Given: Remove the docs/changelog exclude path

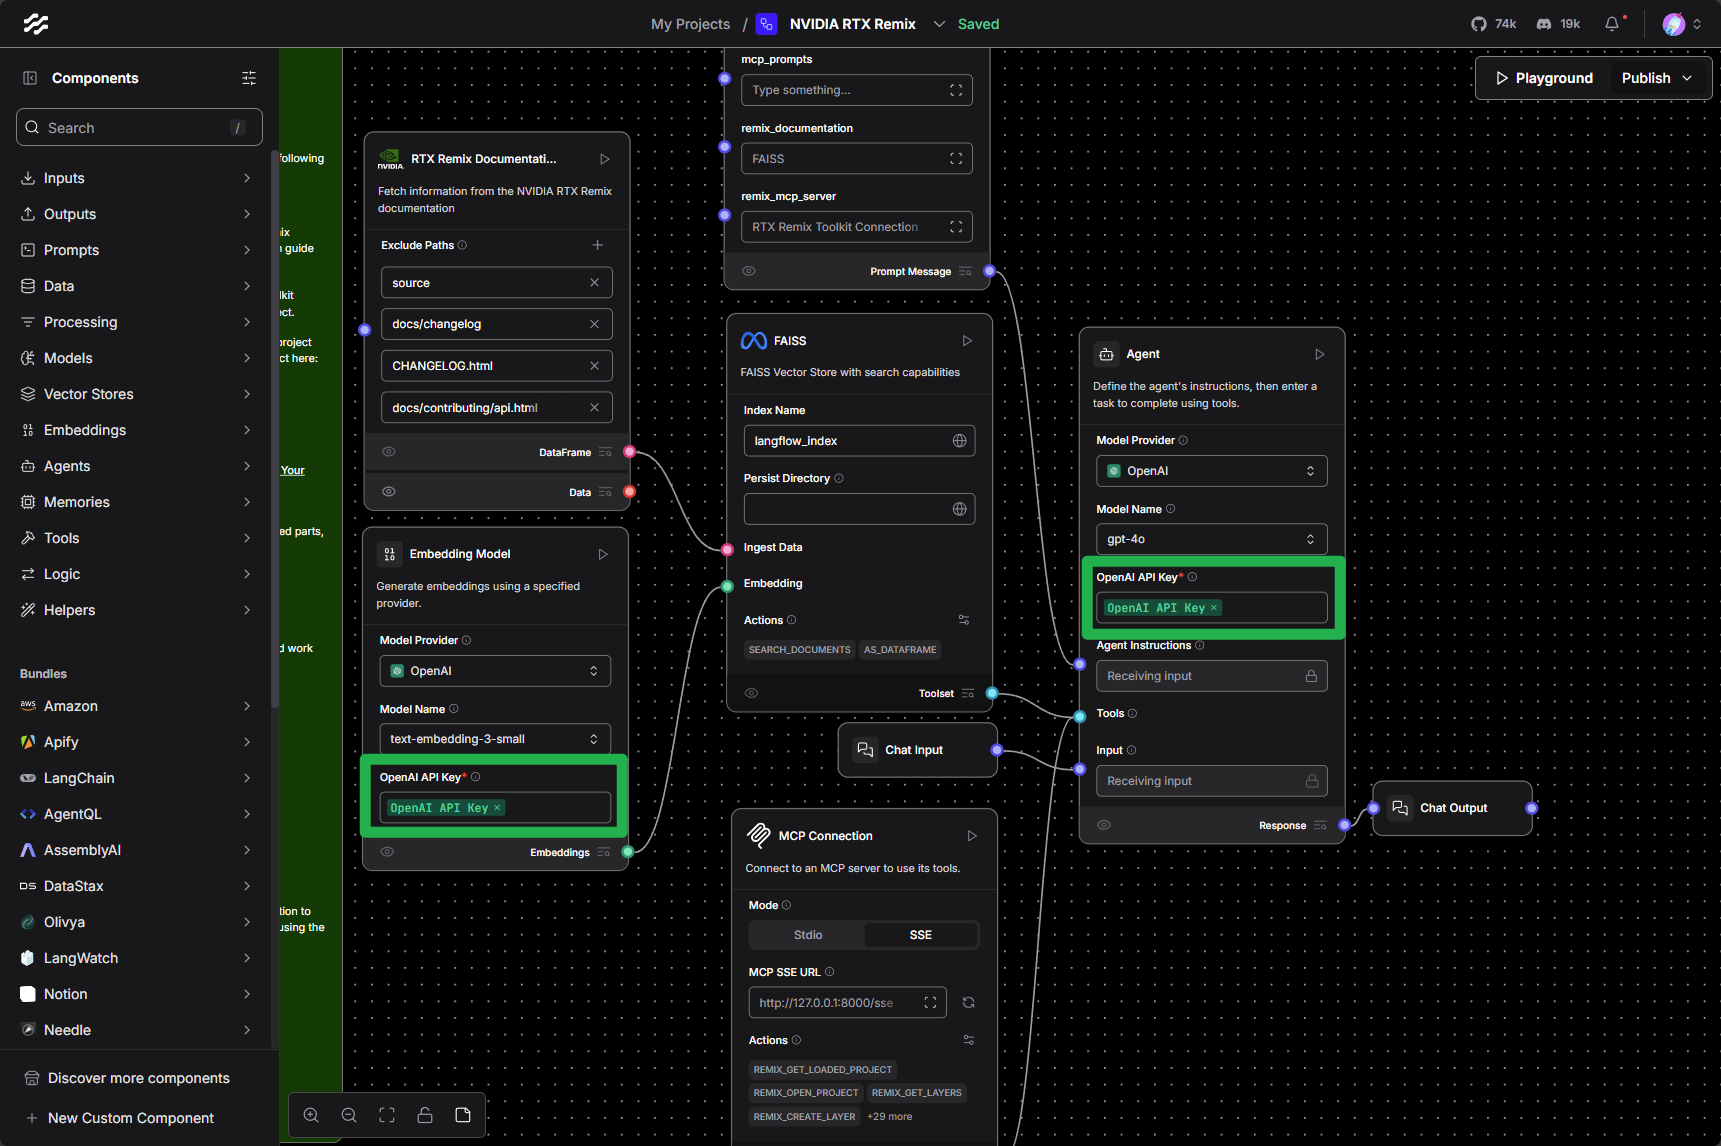Looking at the screenshot, I should (x=594, y=324).
